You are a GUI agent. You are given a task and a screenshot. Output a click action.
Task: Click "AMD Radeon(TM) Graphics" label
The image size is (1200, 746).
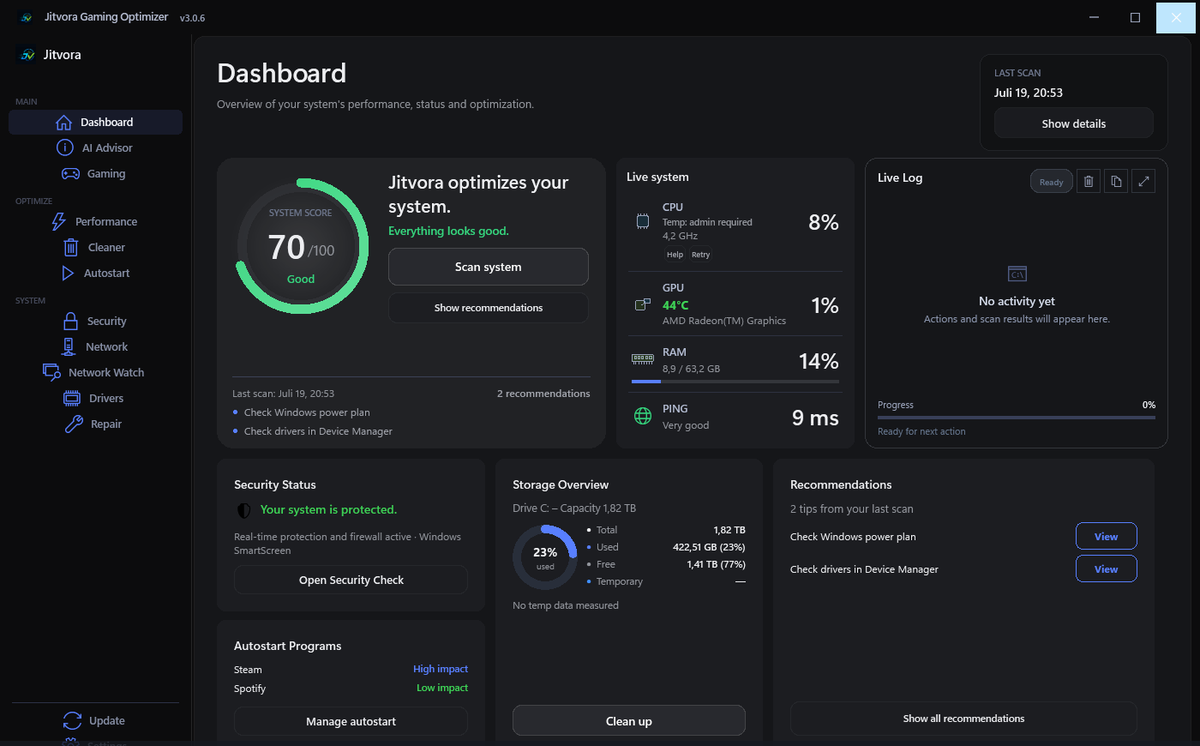coord(724,321)
